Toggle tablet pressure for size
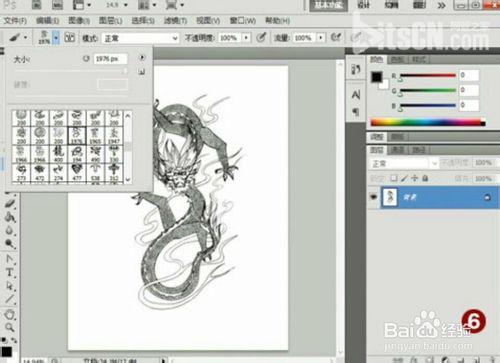The width and height of the screenshot is (500, 363). click(356, 37)
